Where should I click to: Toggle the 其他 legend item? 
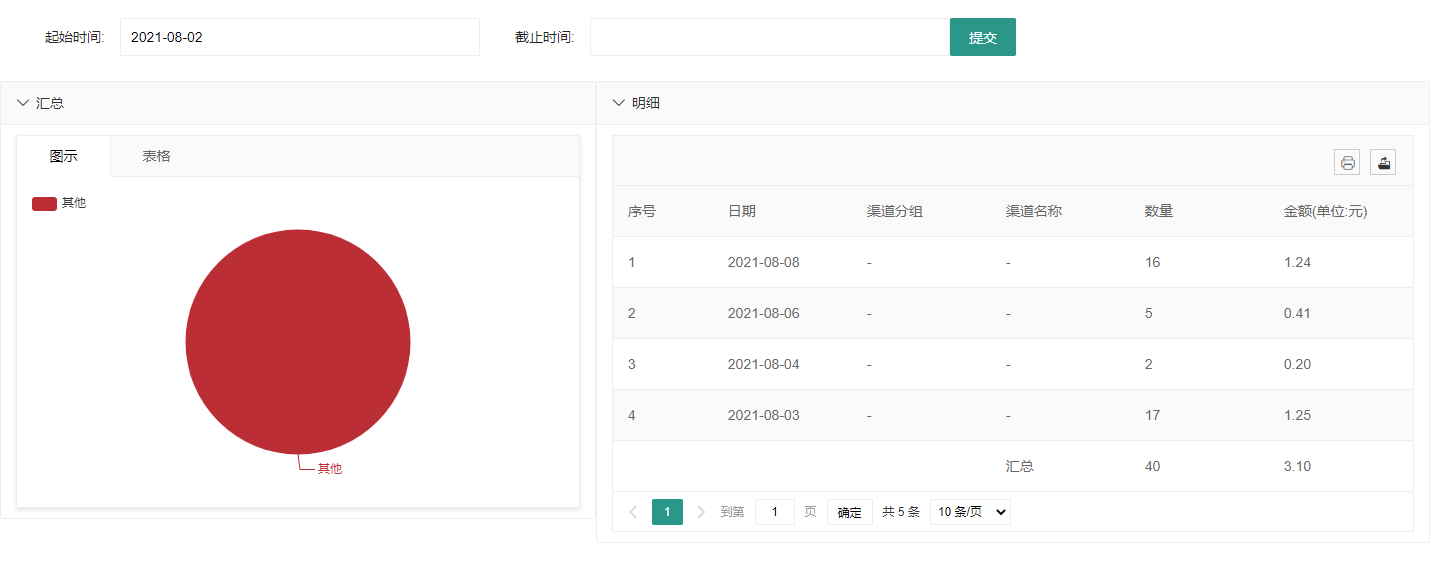[59, 203]
